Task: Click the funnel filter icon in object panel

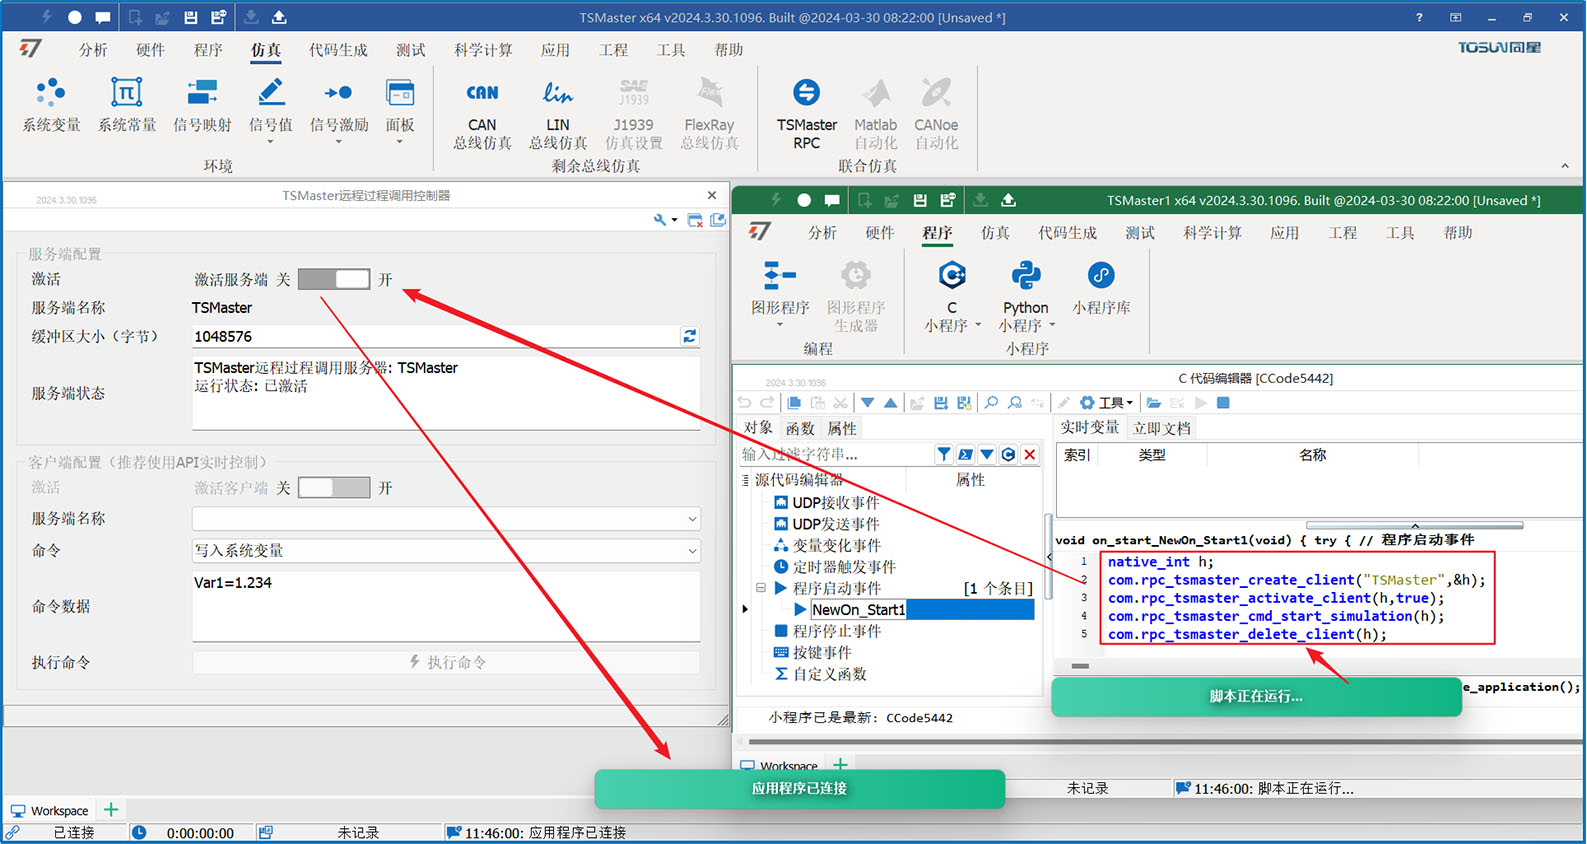Action: [x=943, y=454]
